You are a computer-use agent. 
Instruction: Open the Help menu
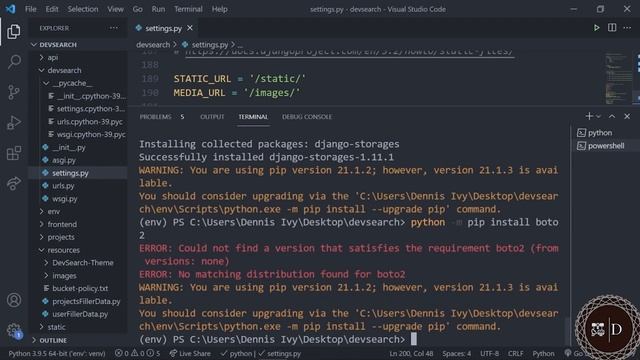point(220,9)
